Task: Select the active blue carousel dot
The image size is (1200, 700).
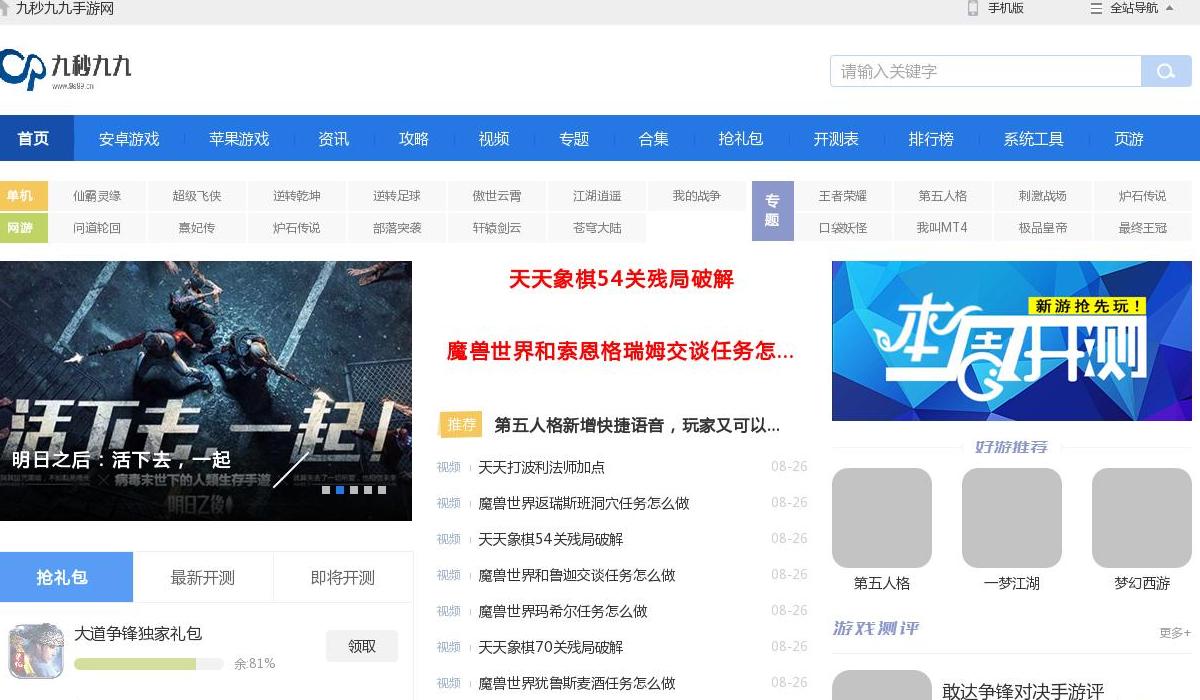Action: (340, 490)
